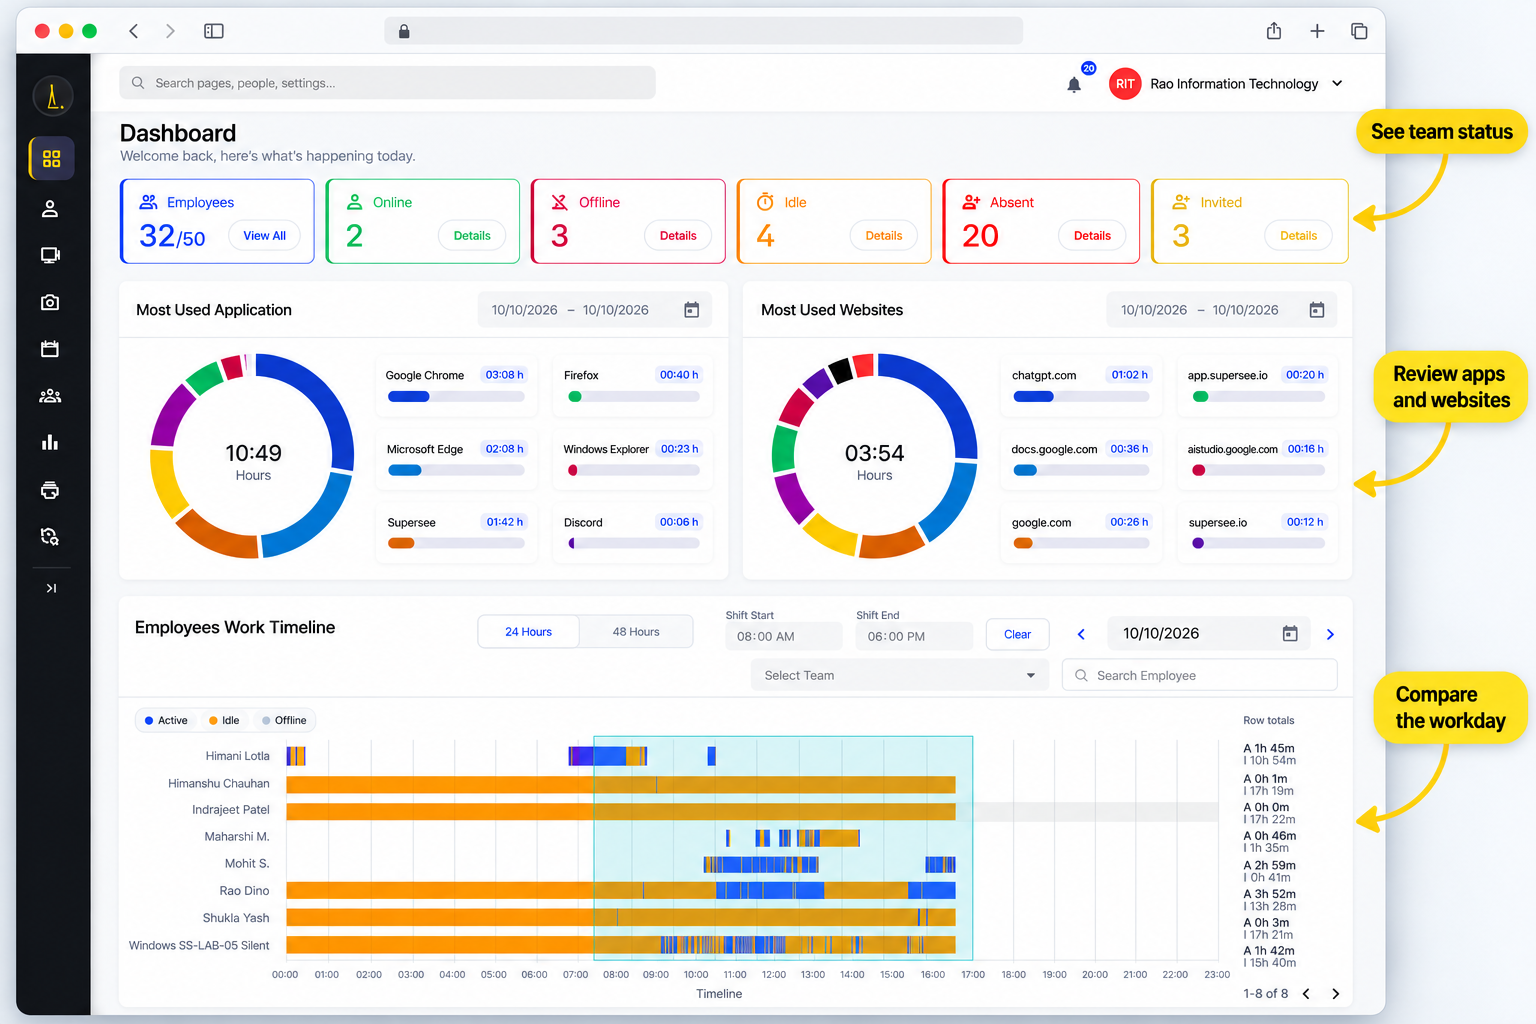Go to previous page of timeline rows

coord(1306,994)
